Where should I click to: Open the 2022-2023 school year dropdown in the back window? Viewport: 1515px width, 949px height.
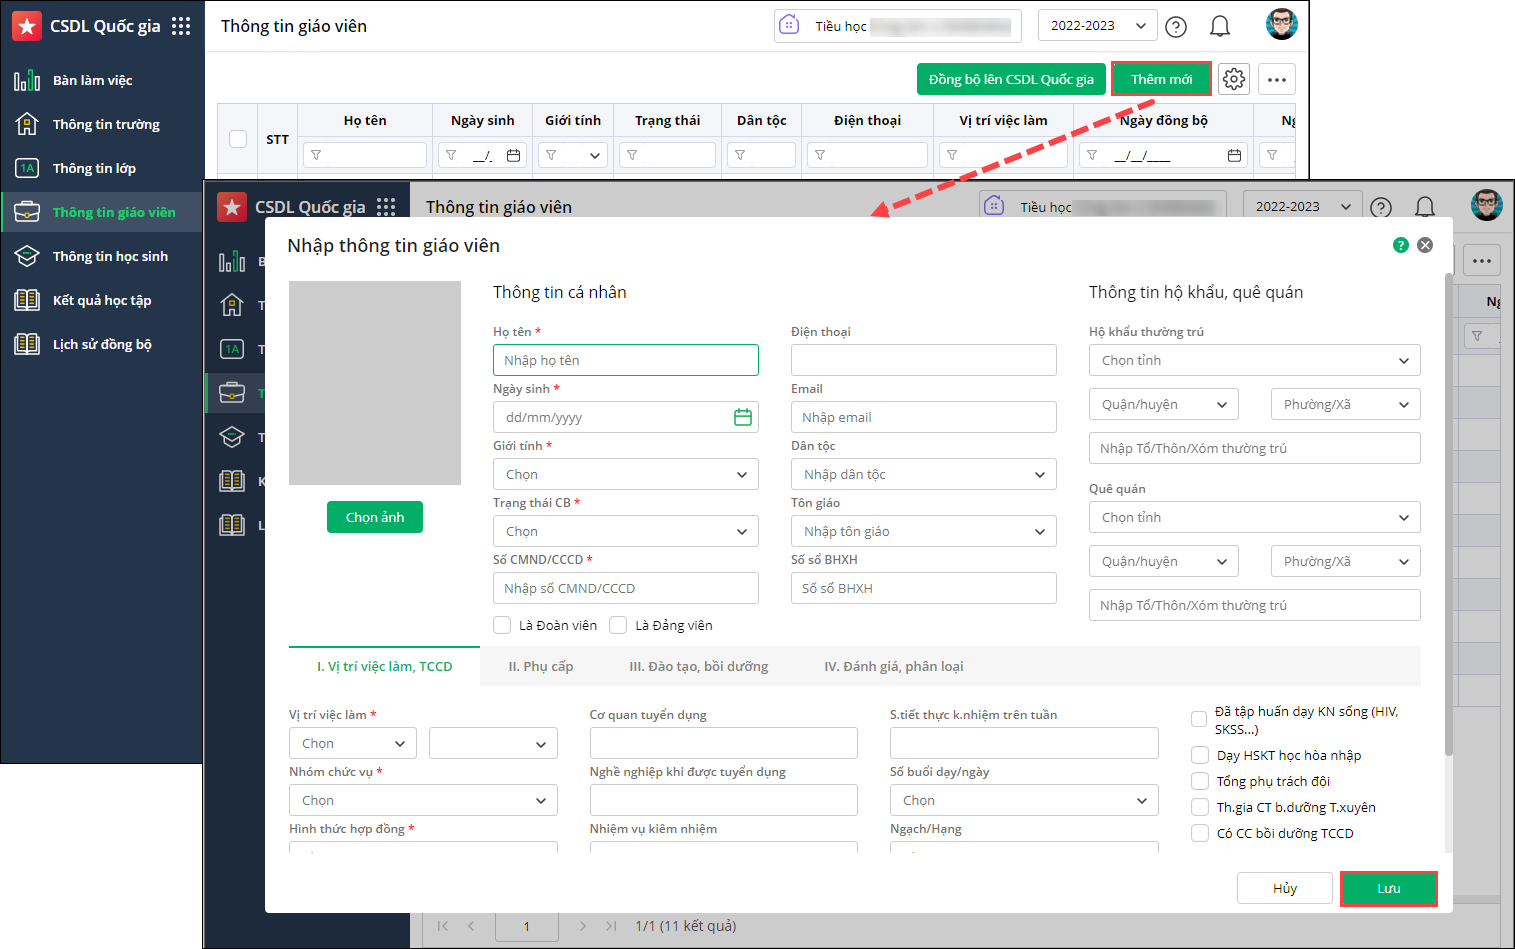click(1097, 26)
